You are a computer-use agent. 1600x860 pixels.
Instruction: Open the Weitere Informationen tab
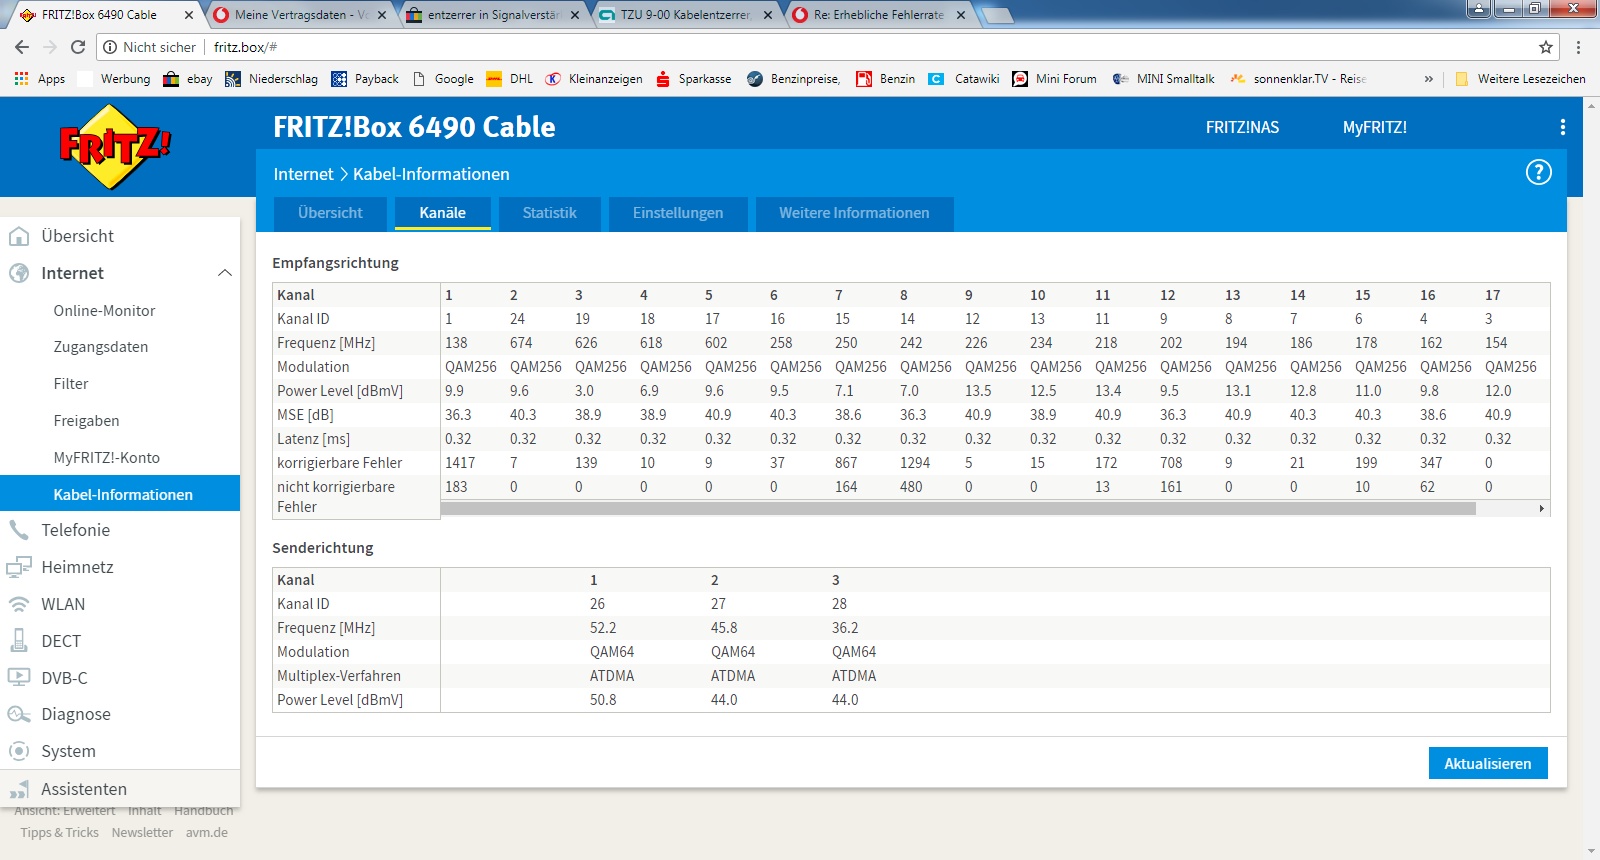[x=854, y=213]
